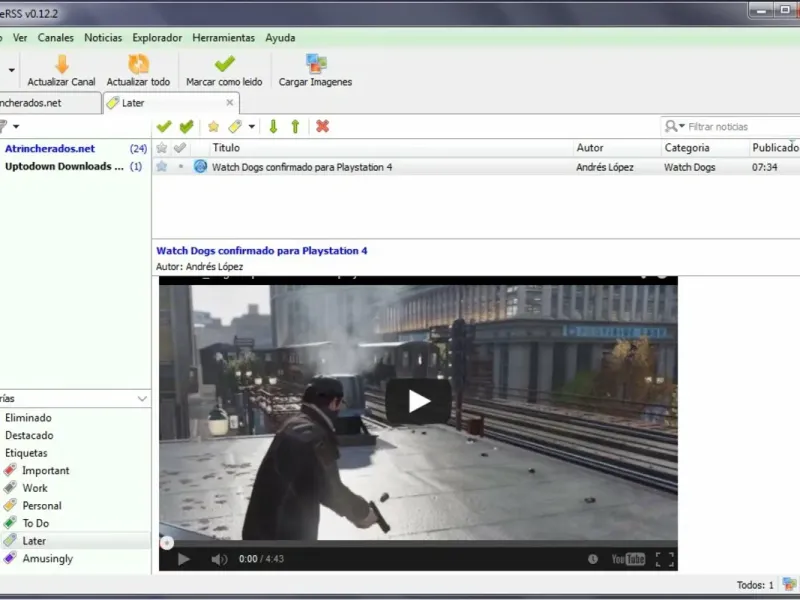Click the Marcar como leido checkmark icon

(x=224, y=64)
